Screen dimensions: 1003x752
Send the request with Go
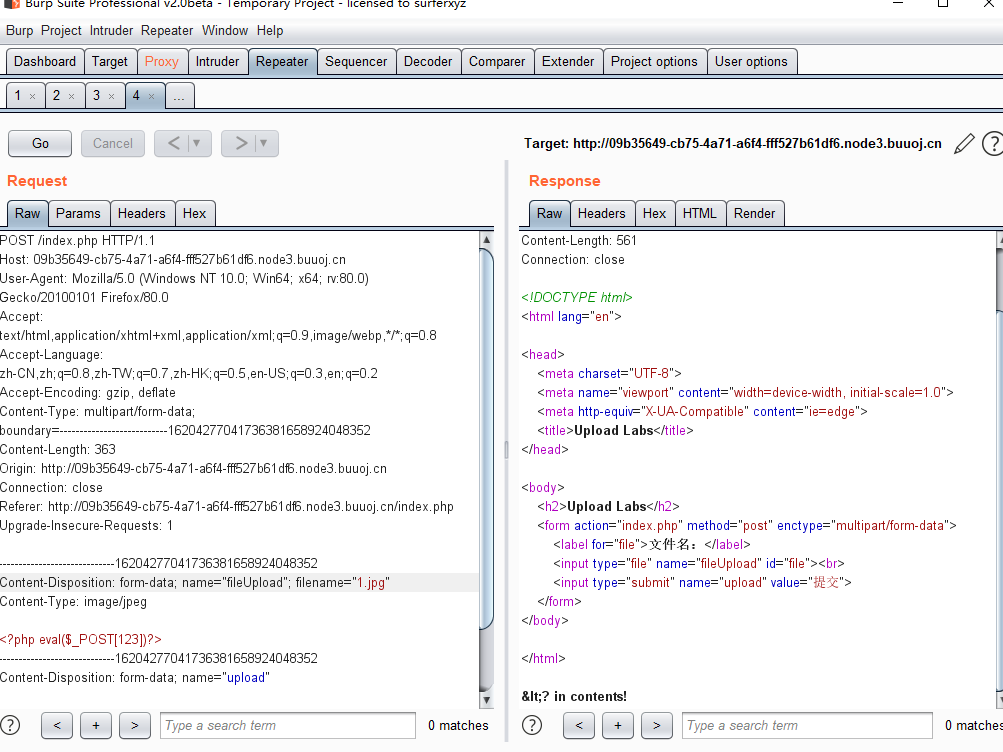(x=40, y=143)
